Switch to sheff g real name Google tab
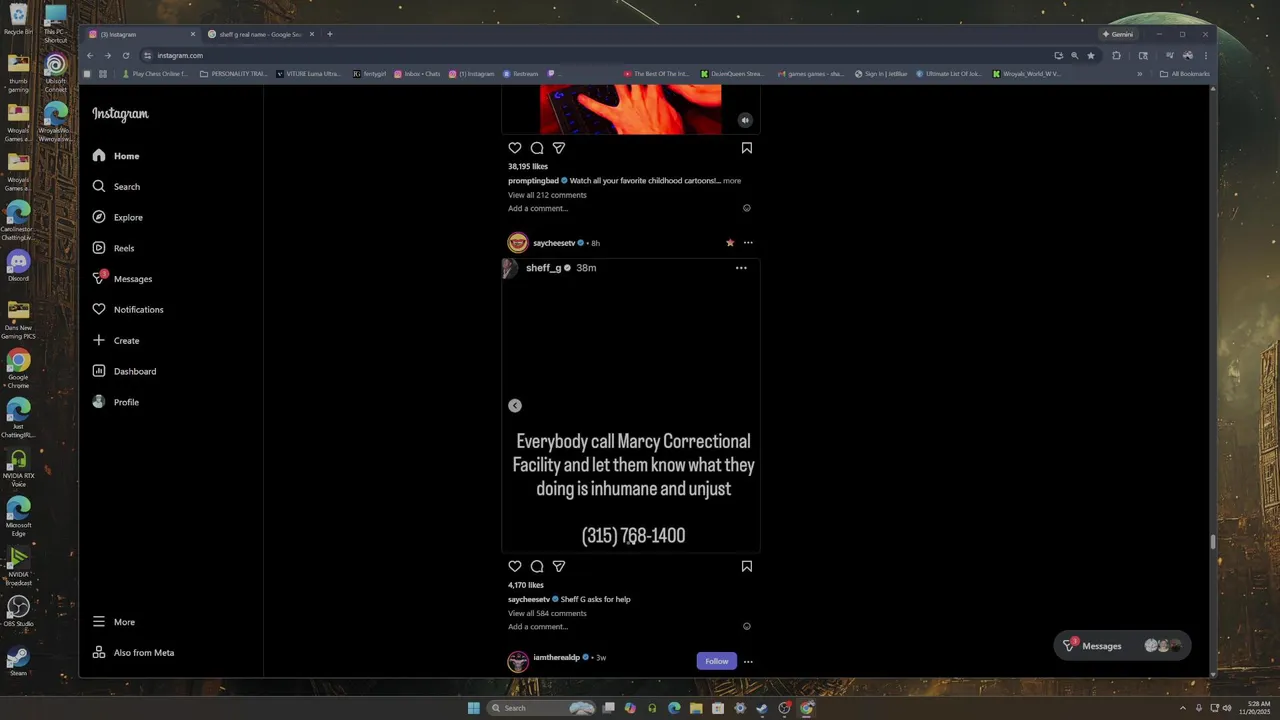The height and width of the screenshot is (720, 1280). (x=260, y=34)
